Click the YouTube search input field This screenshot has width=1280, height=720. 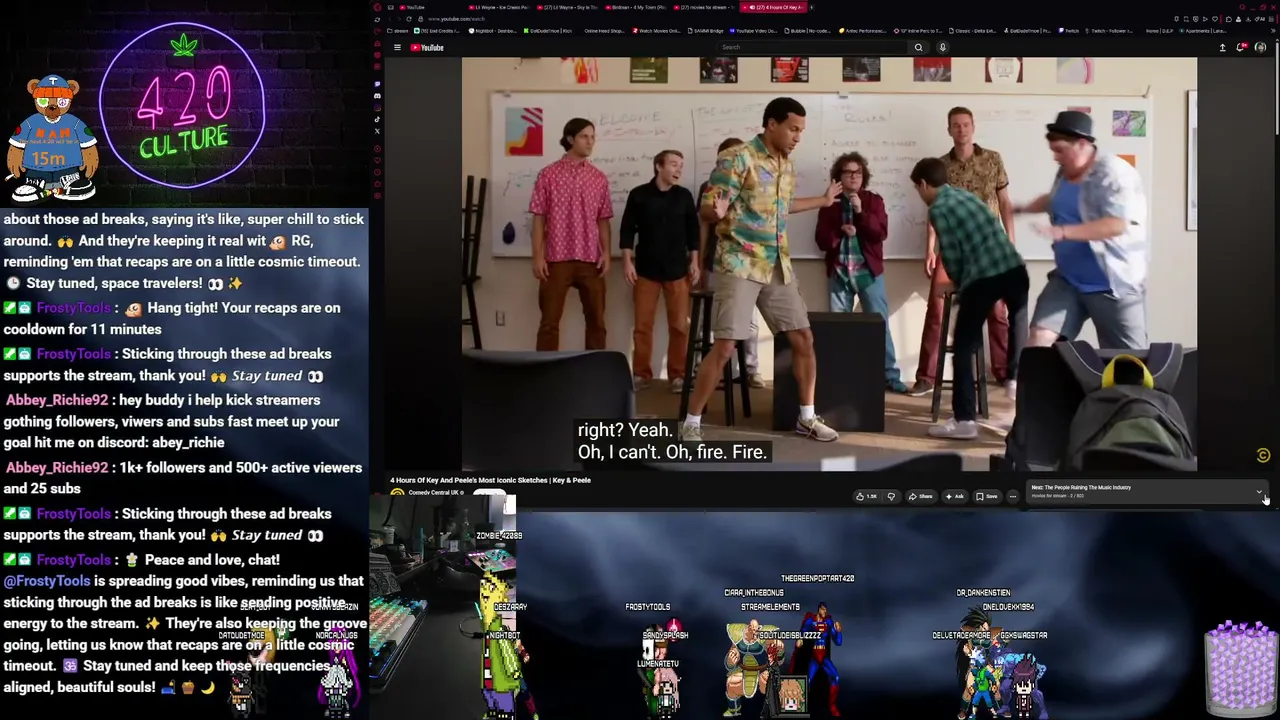813,47
